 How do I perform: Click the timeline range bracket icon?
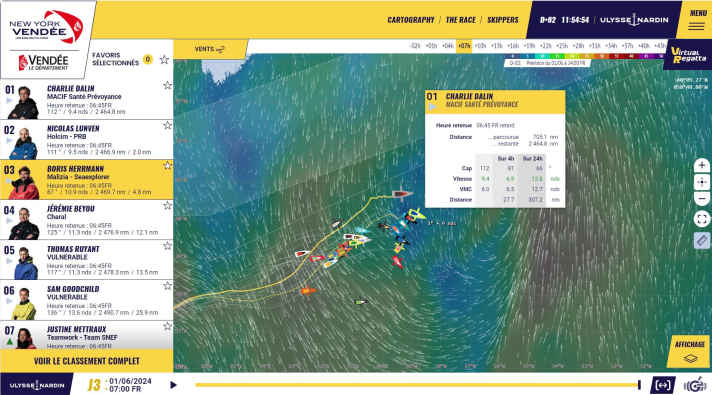pyautogui.click(x=663, y=385)
